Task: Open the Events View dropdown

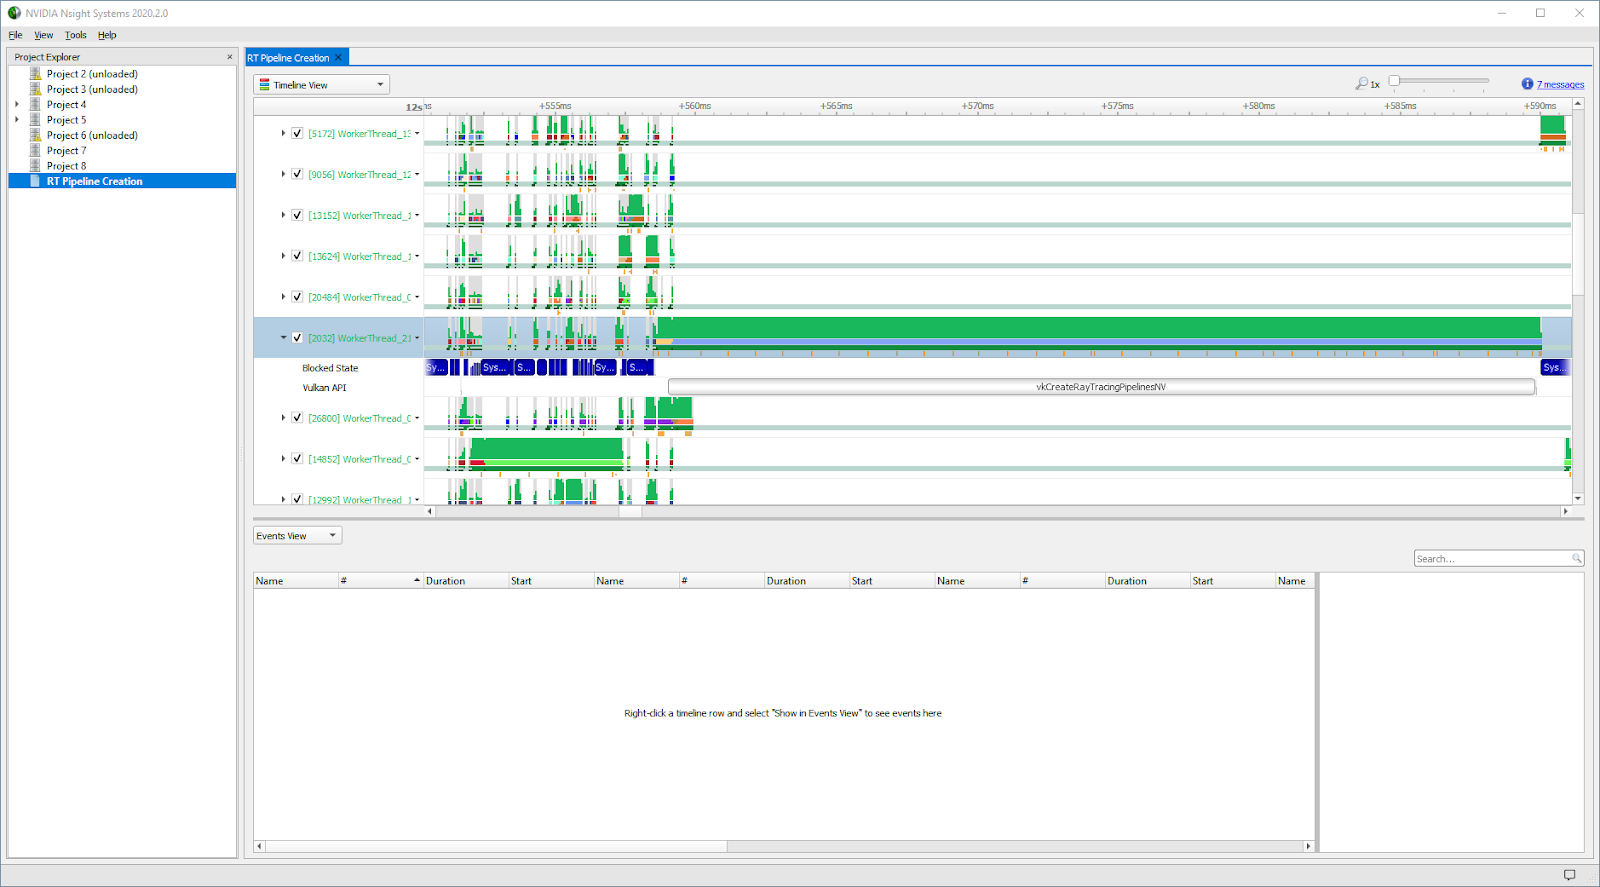Action: click(297, 536)
